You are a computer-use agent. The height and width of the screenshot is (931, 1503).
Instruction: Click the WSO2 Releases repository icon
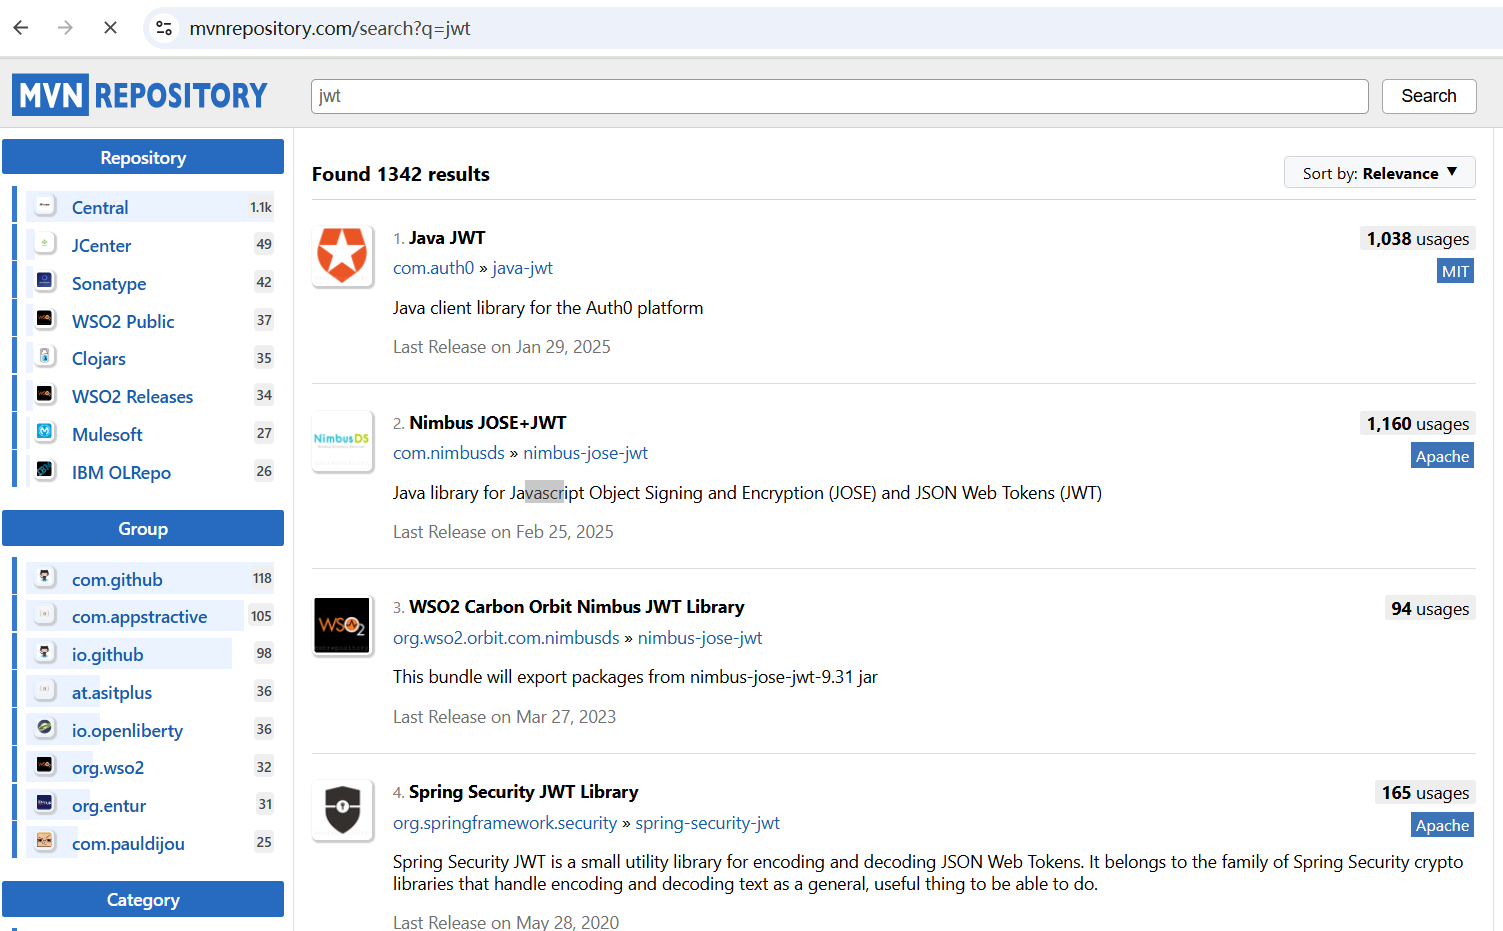(45, 395)
